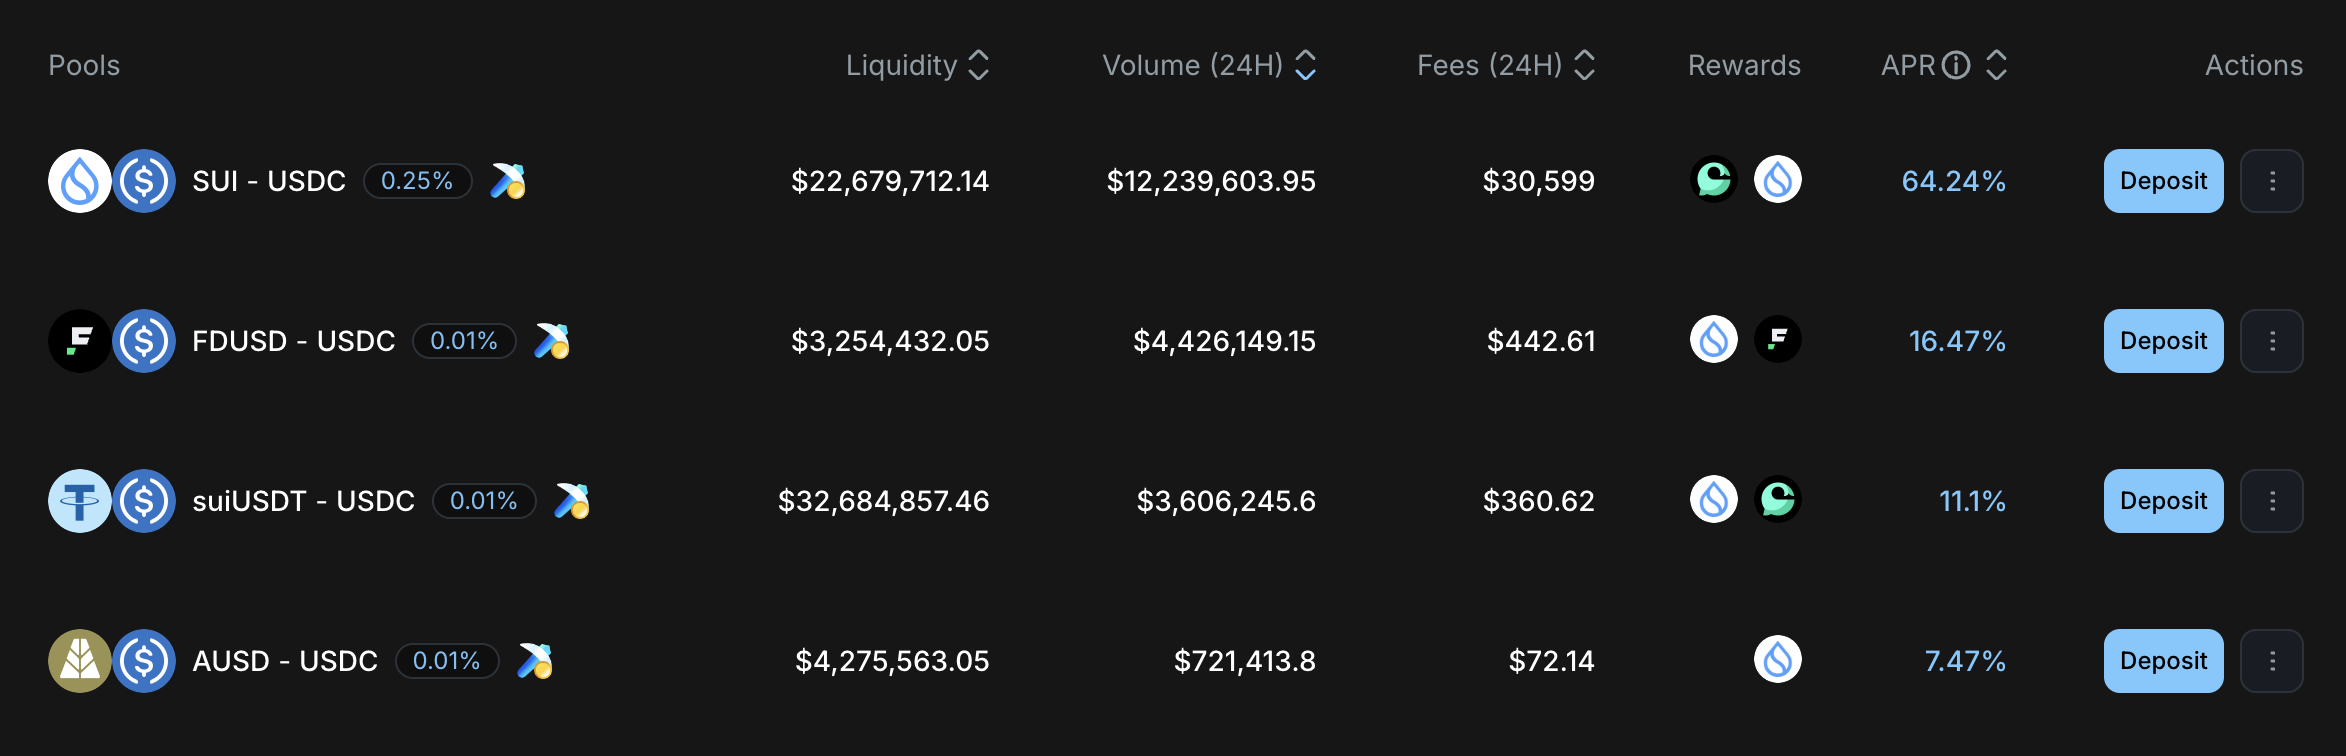Click the FDUSD reward icon in the FDUSD - USDC row

point(1777,340)
